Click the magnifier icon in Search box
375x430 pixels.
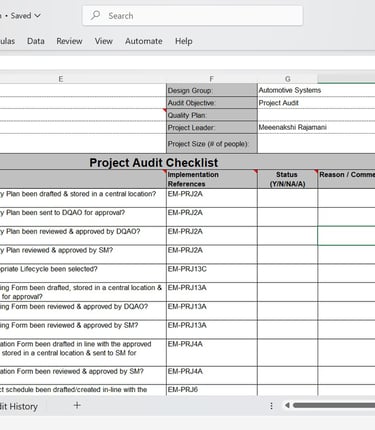coord(95,15)
